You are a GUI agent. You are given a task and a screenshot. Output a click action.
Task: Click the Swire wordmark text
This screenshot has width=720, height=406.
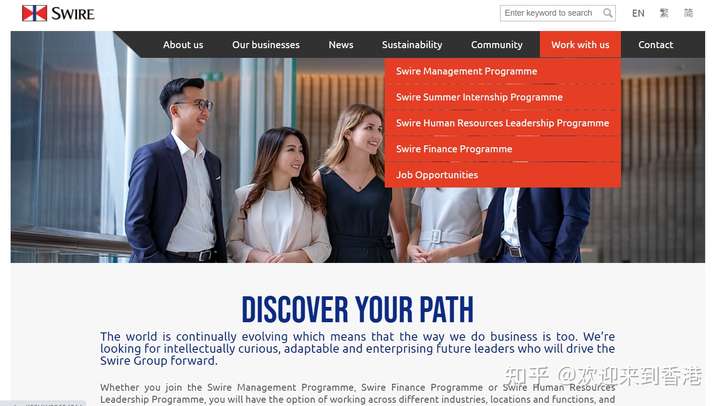(x=73, y=14)
